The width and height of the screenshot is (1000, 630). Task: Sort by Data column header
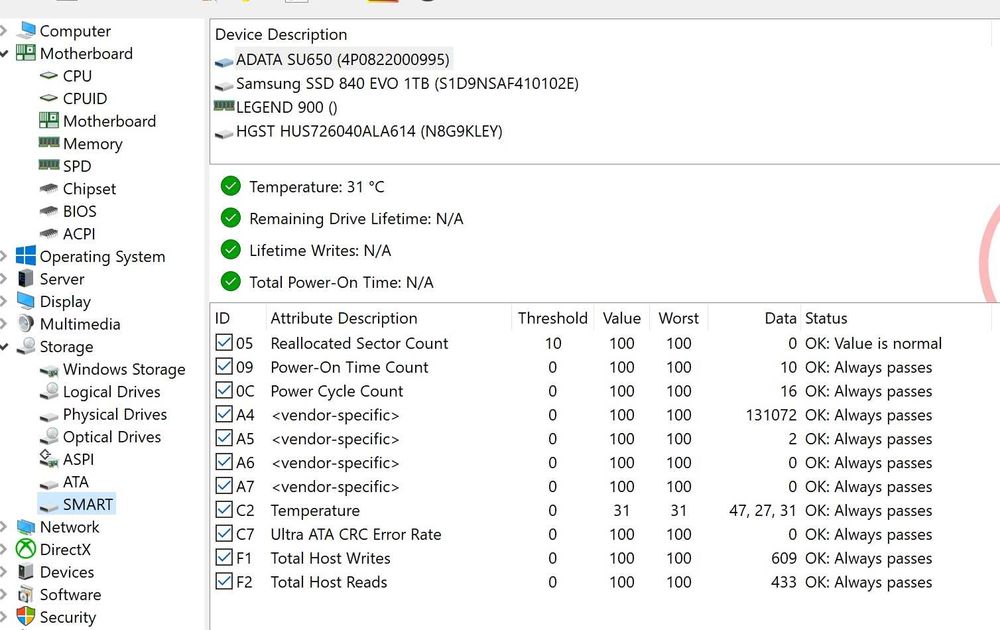pos(754,318)
